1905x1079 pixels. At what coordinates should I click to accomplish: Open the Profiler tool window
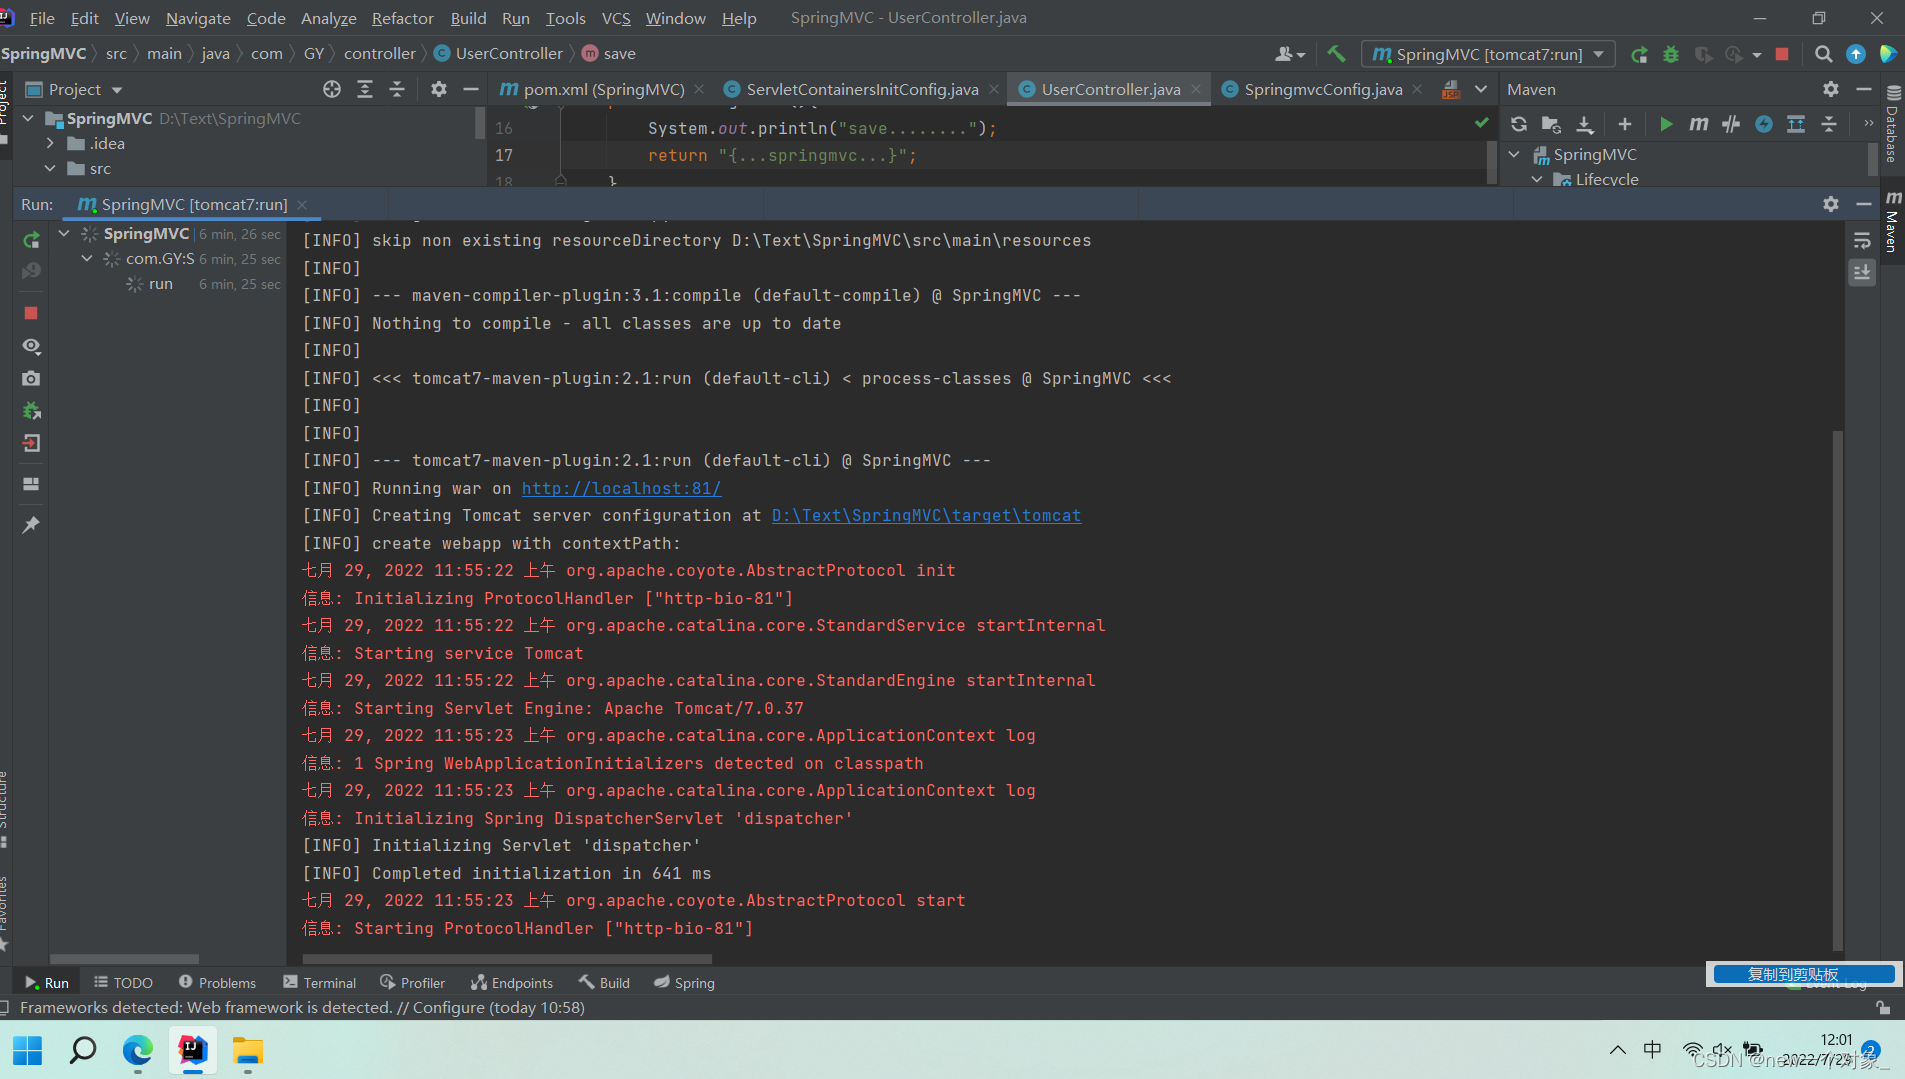412,983
